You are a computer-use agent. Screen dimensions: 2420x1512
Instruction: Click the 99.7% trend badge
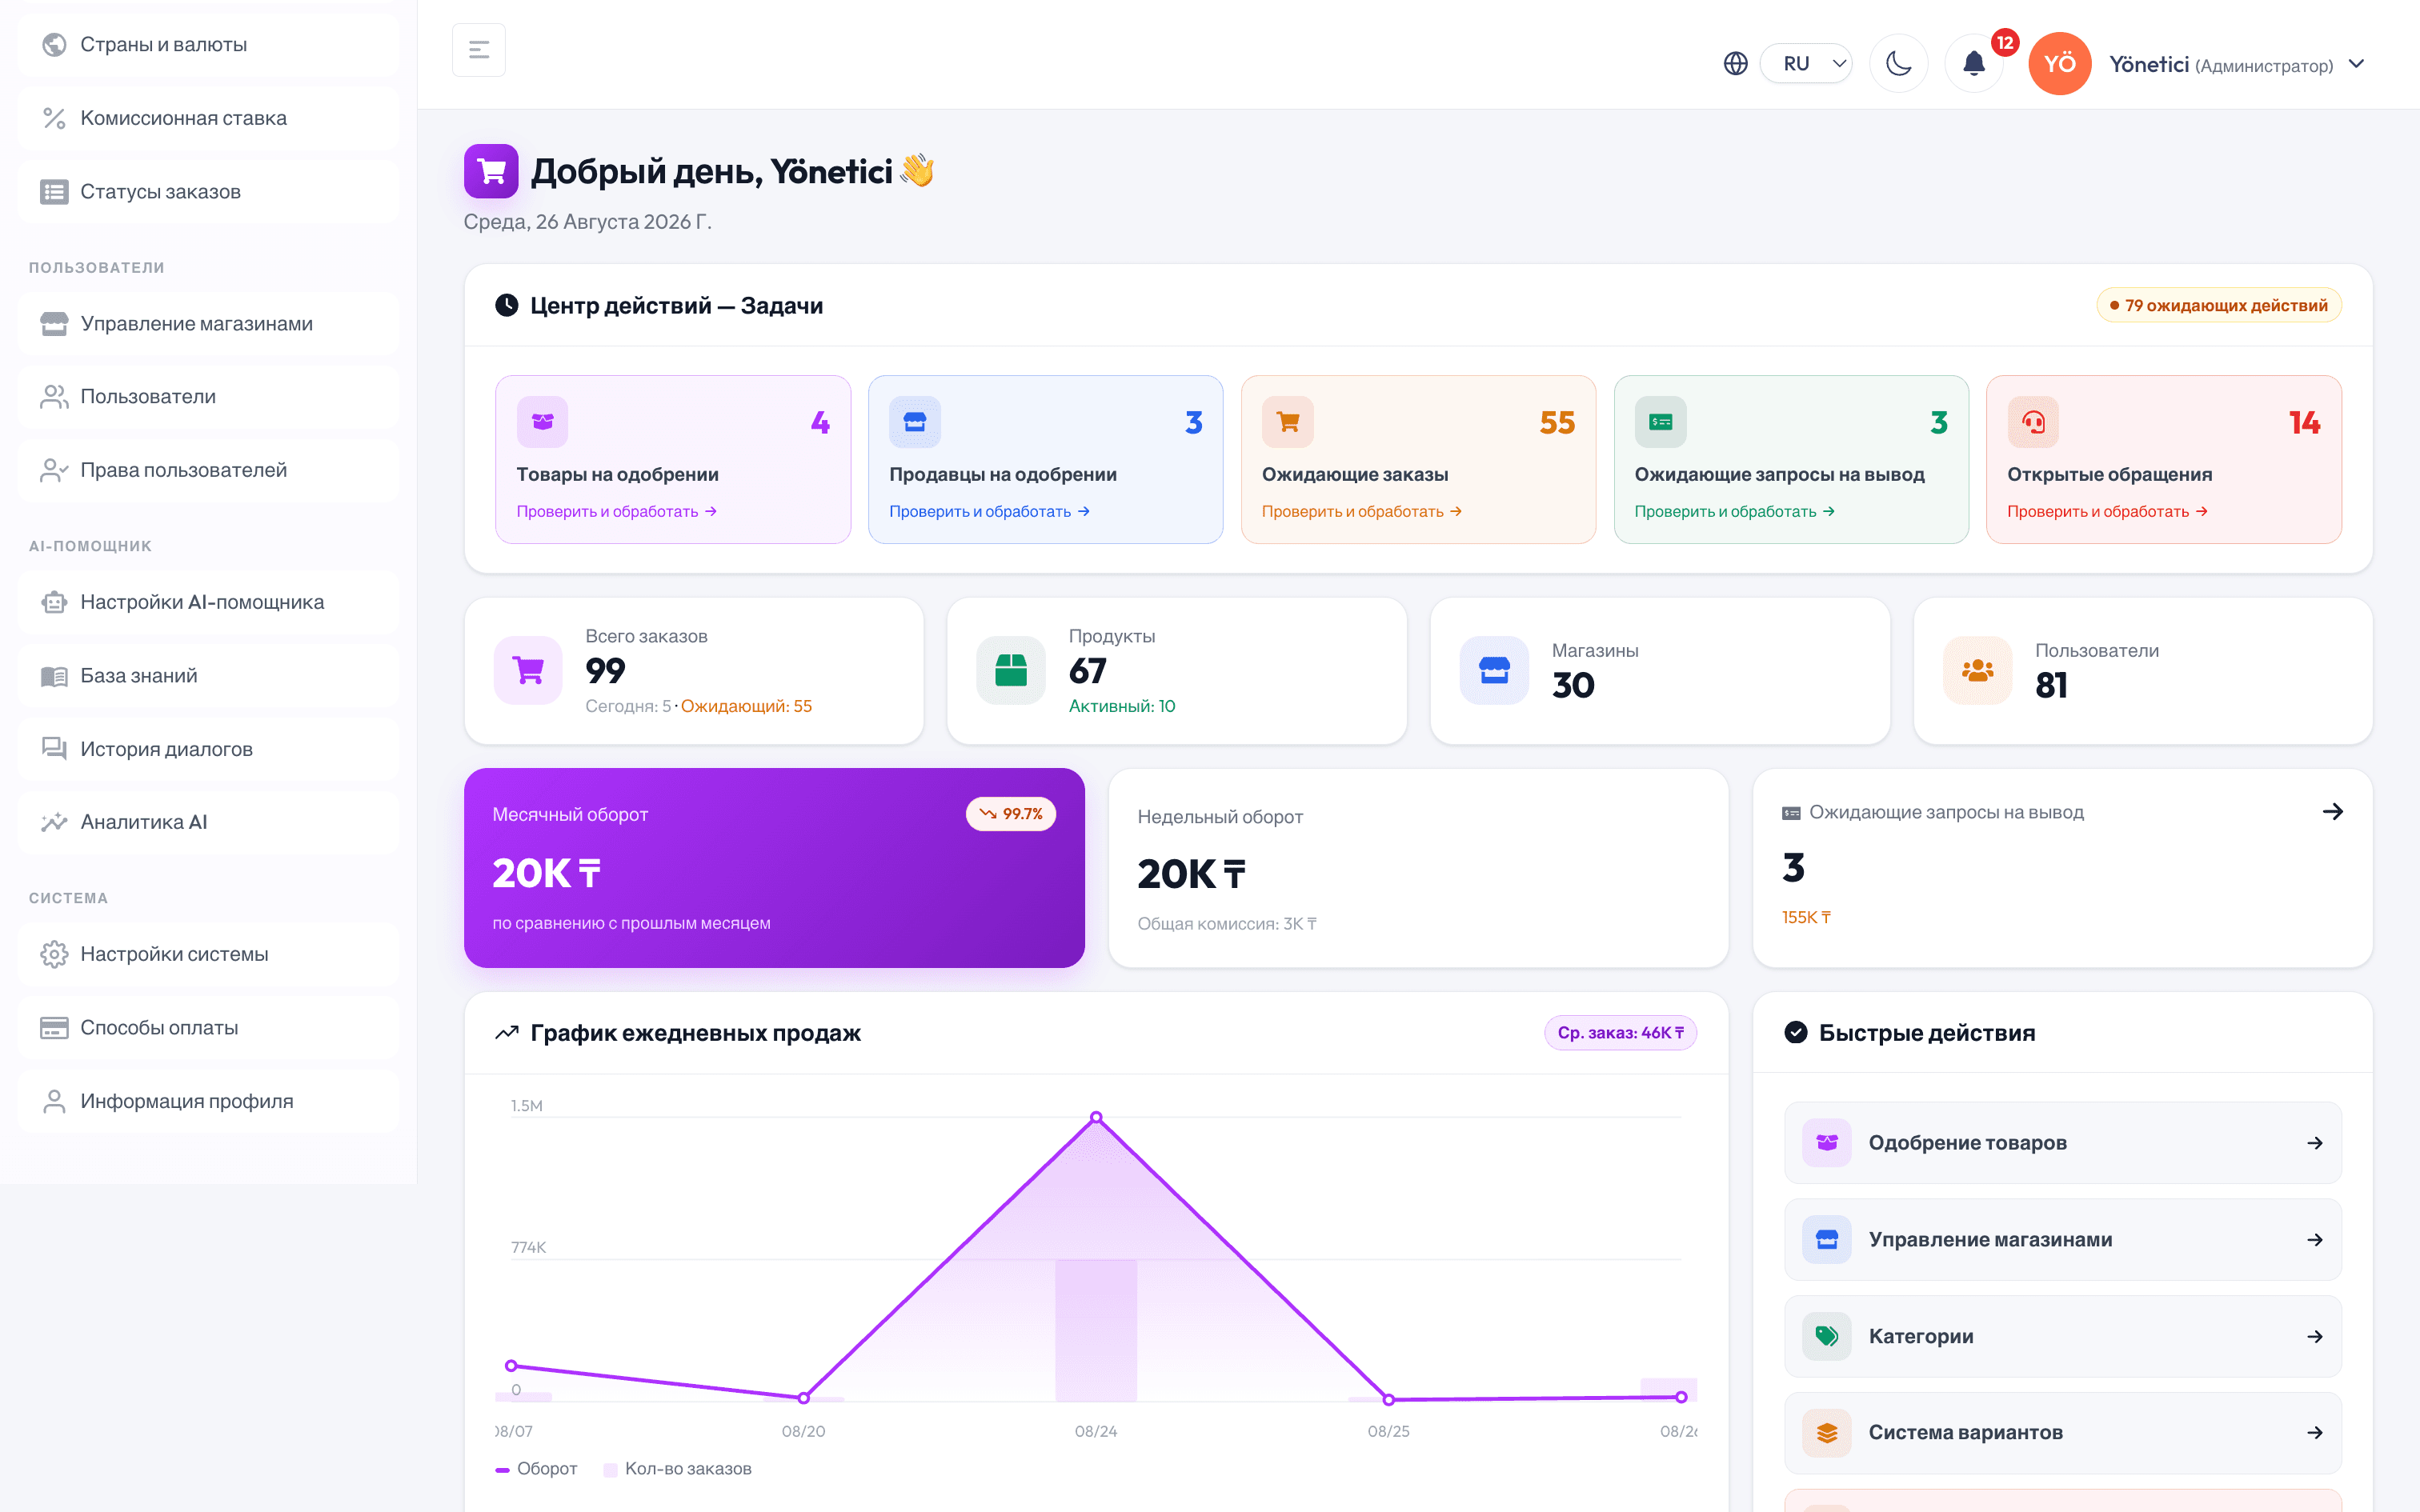pos(1010,814)
